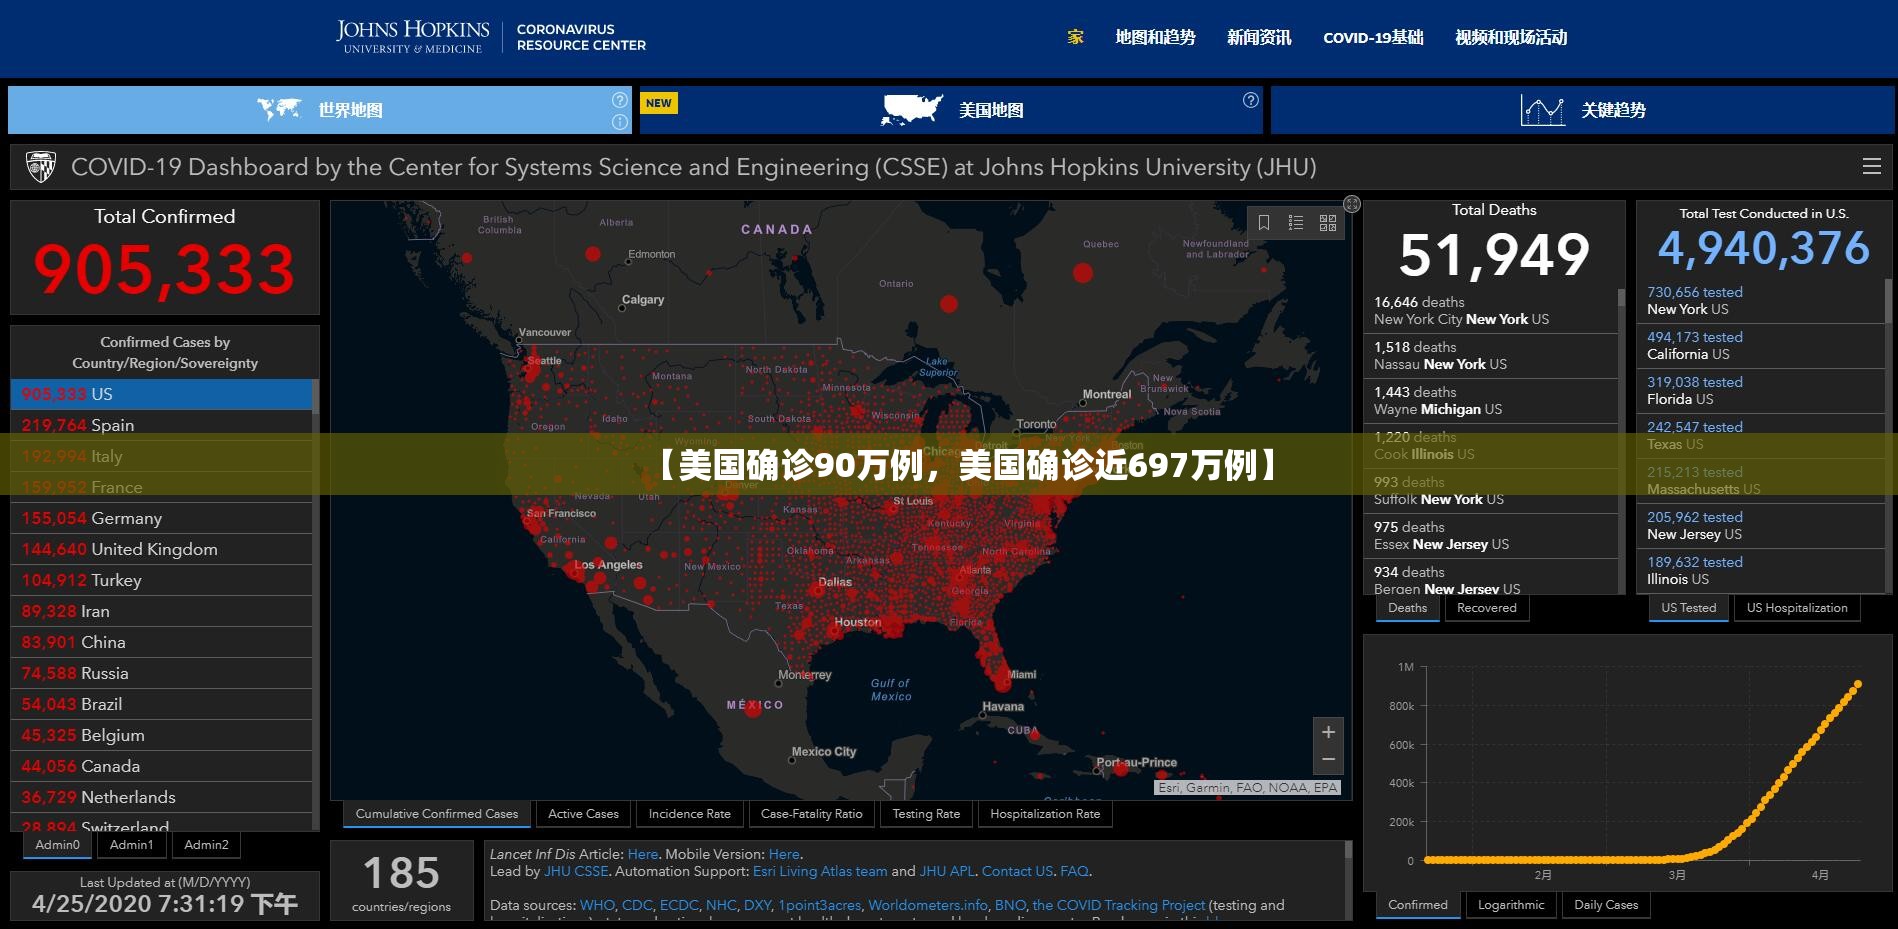Switch to the 美国地图 tab

(951, 110)
